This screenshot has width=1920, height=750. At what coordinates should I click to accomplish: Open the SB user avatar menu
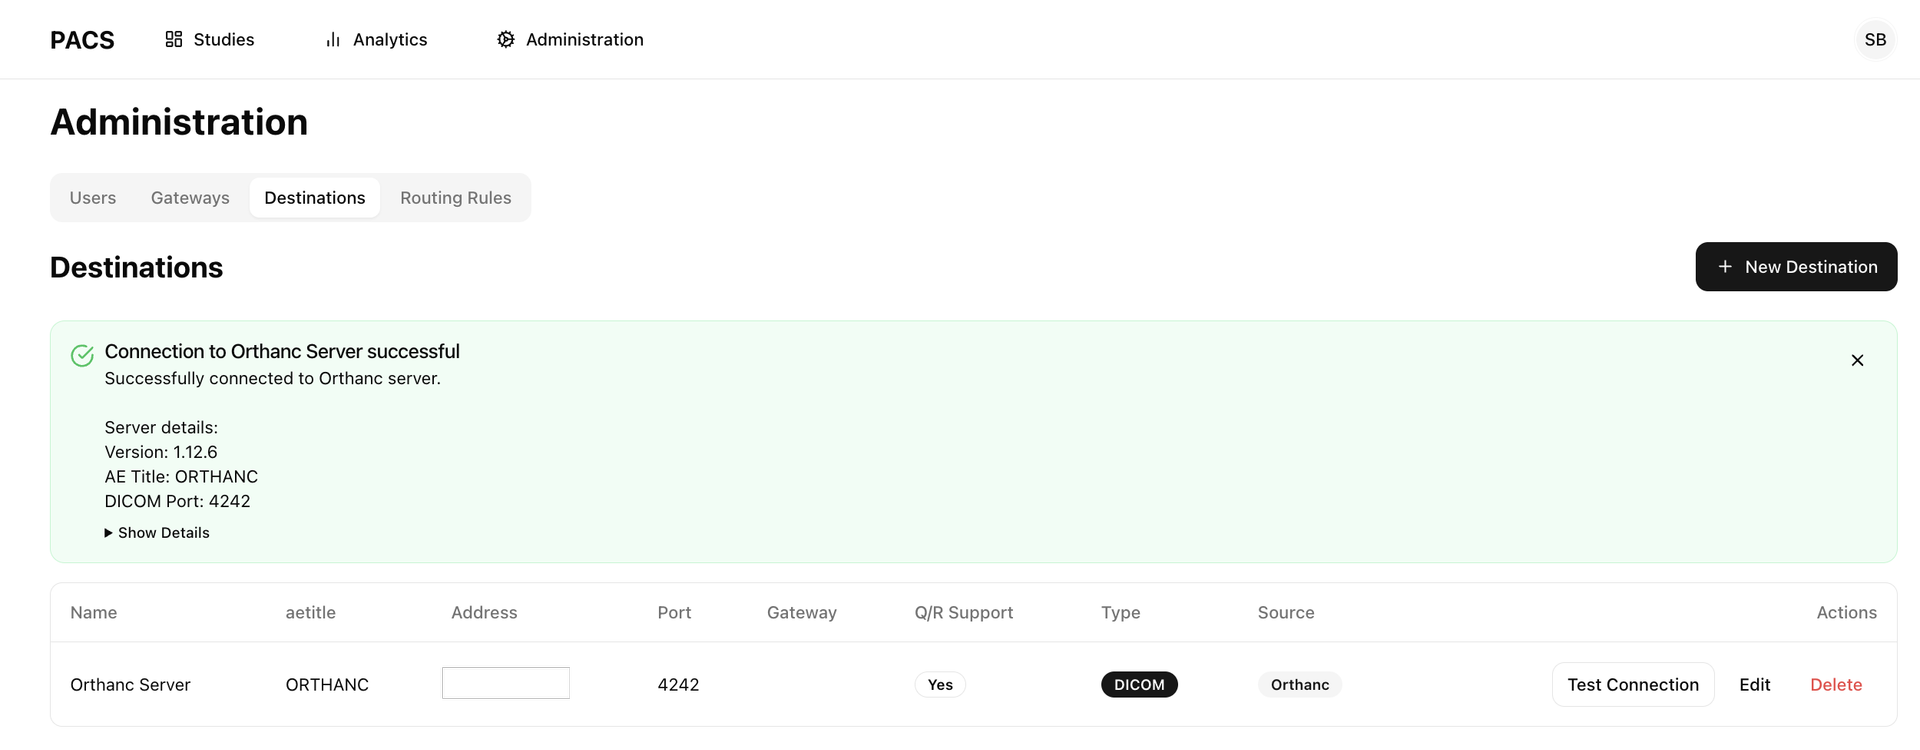click(1875, 40)
